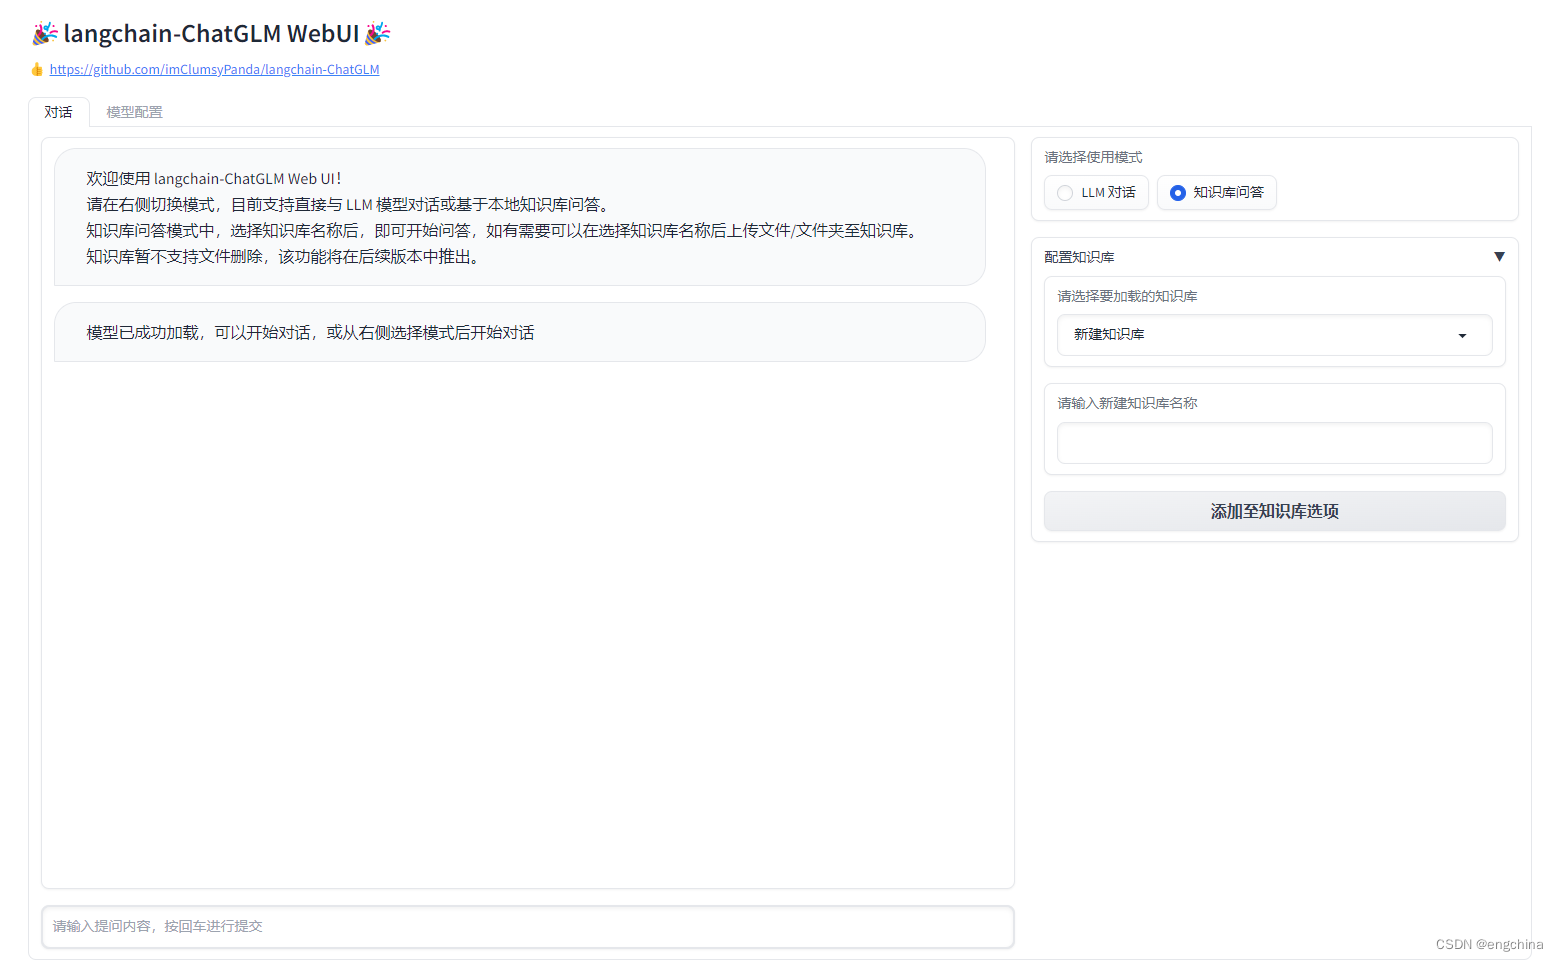
Task: Switch to the 模型配置 tab
Action: pyautogui.click(x=134, y=111)
